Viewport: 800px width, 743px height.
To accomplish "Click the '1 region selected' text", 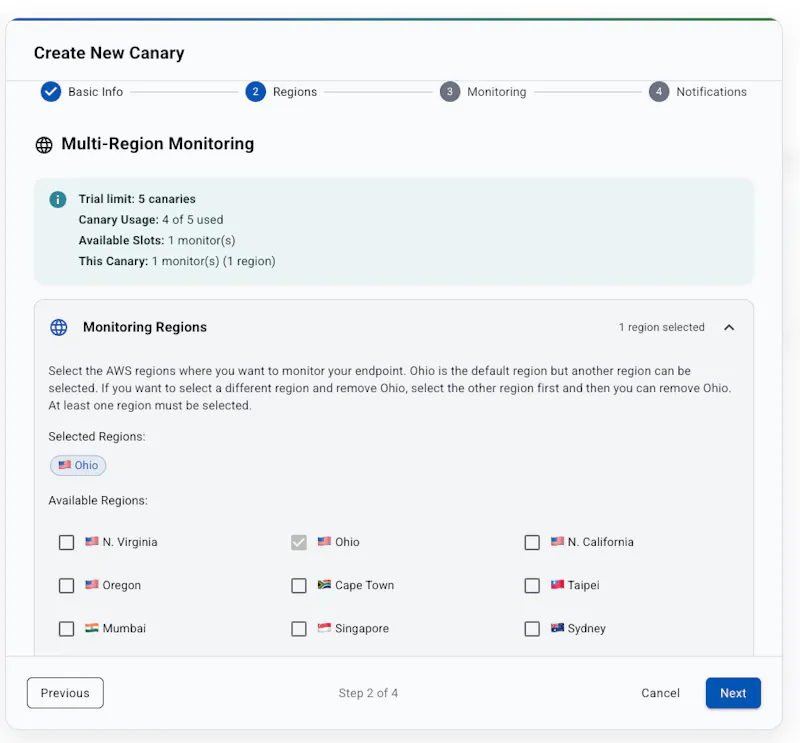I will pyautogui.click(x=662, y=327).
